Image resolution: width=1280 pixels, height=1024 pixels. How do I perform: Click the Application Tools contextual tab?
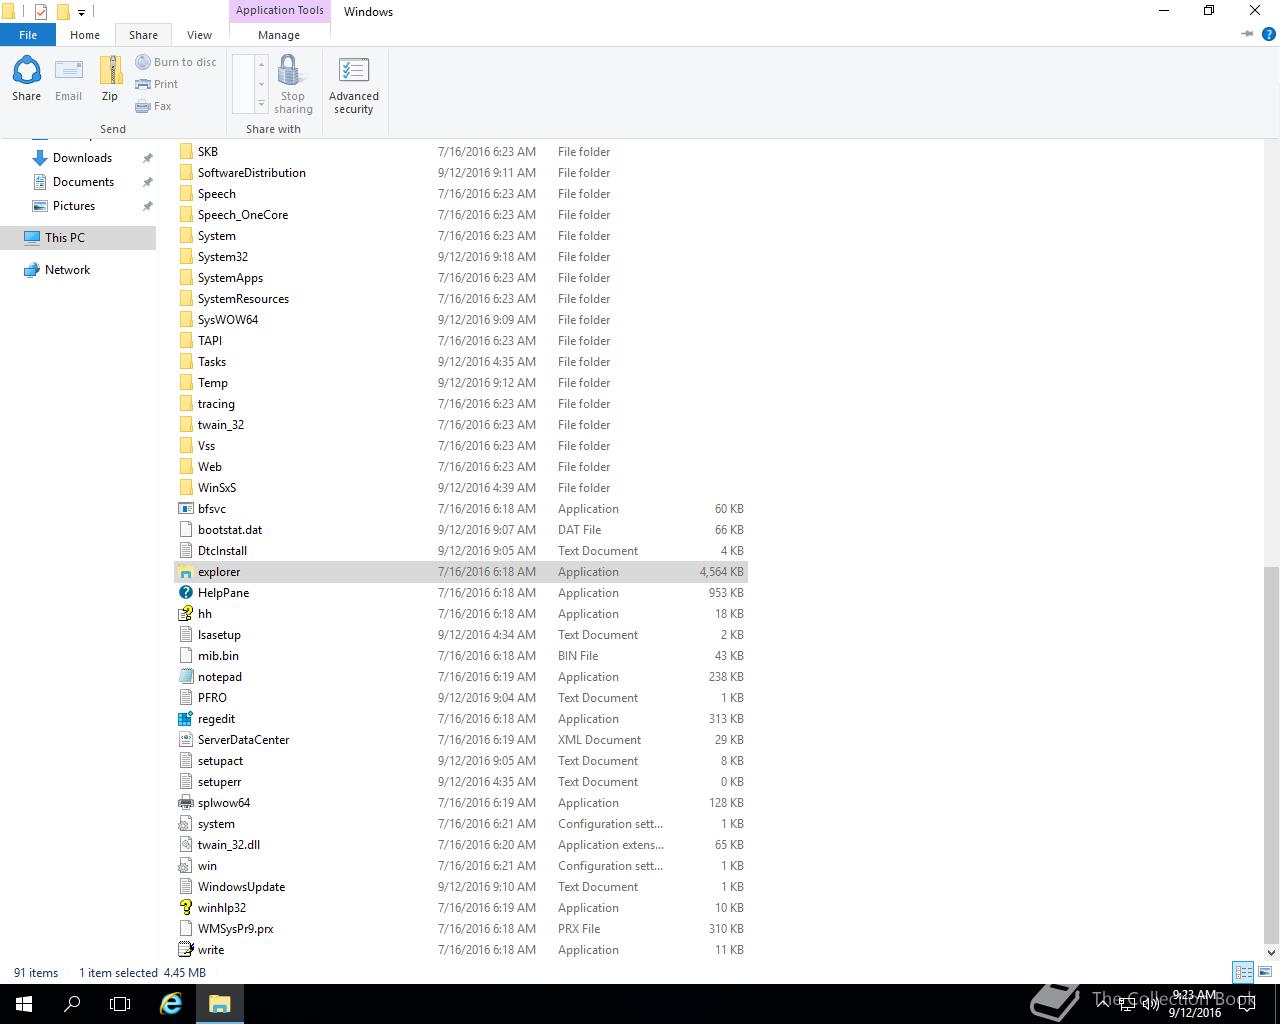click(279, 11)
